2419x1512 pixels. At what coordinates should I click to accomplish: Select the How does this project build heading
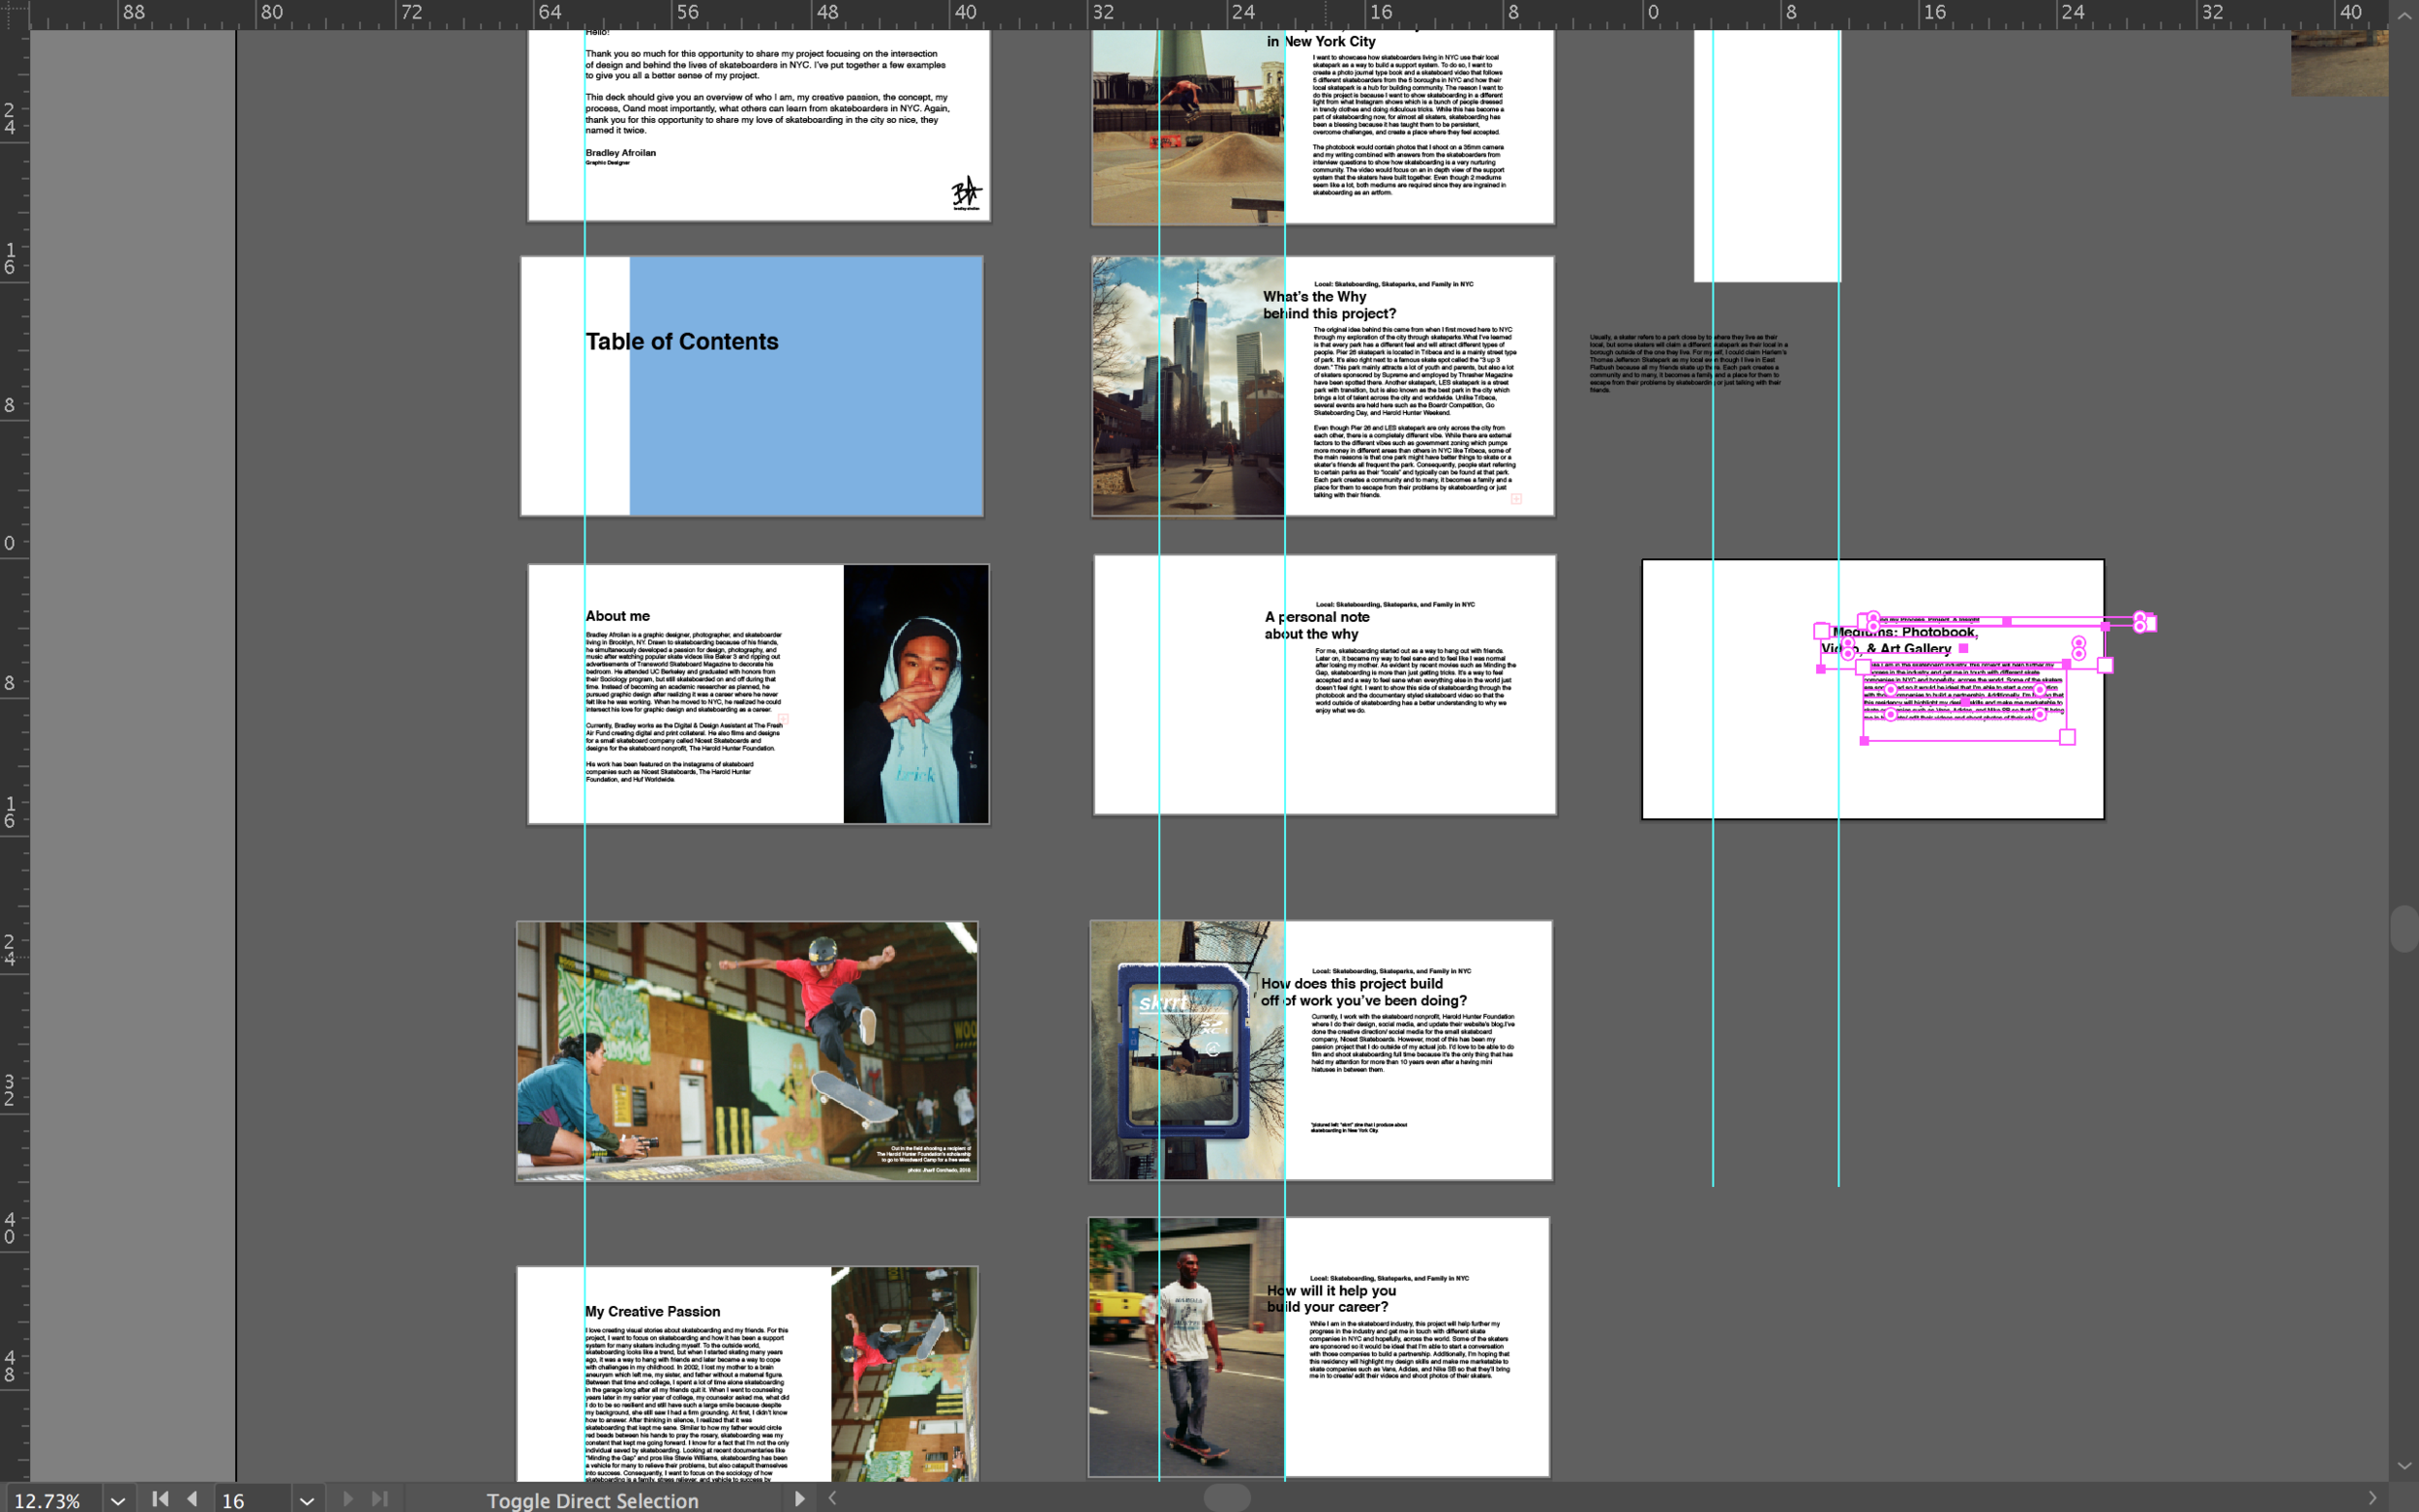pyautogui.click(x=1363, y=992)
